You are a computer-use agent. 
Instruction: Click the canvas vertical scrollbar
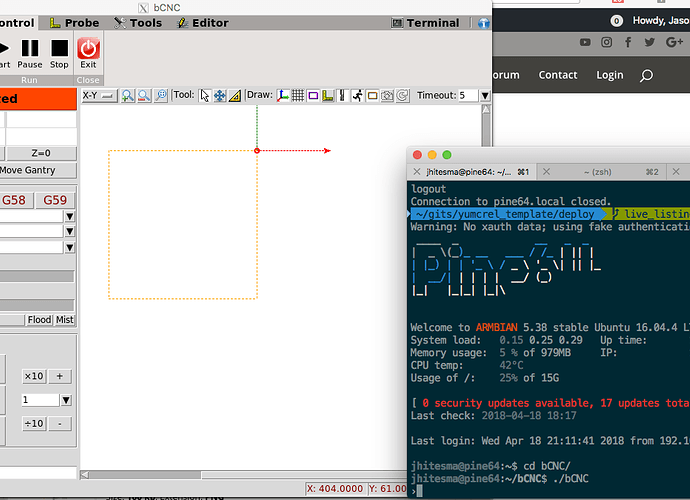[x=486, y=128]
